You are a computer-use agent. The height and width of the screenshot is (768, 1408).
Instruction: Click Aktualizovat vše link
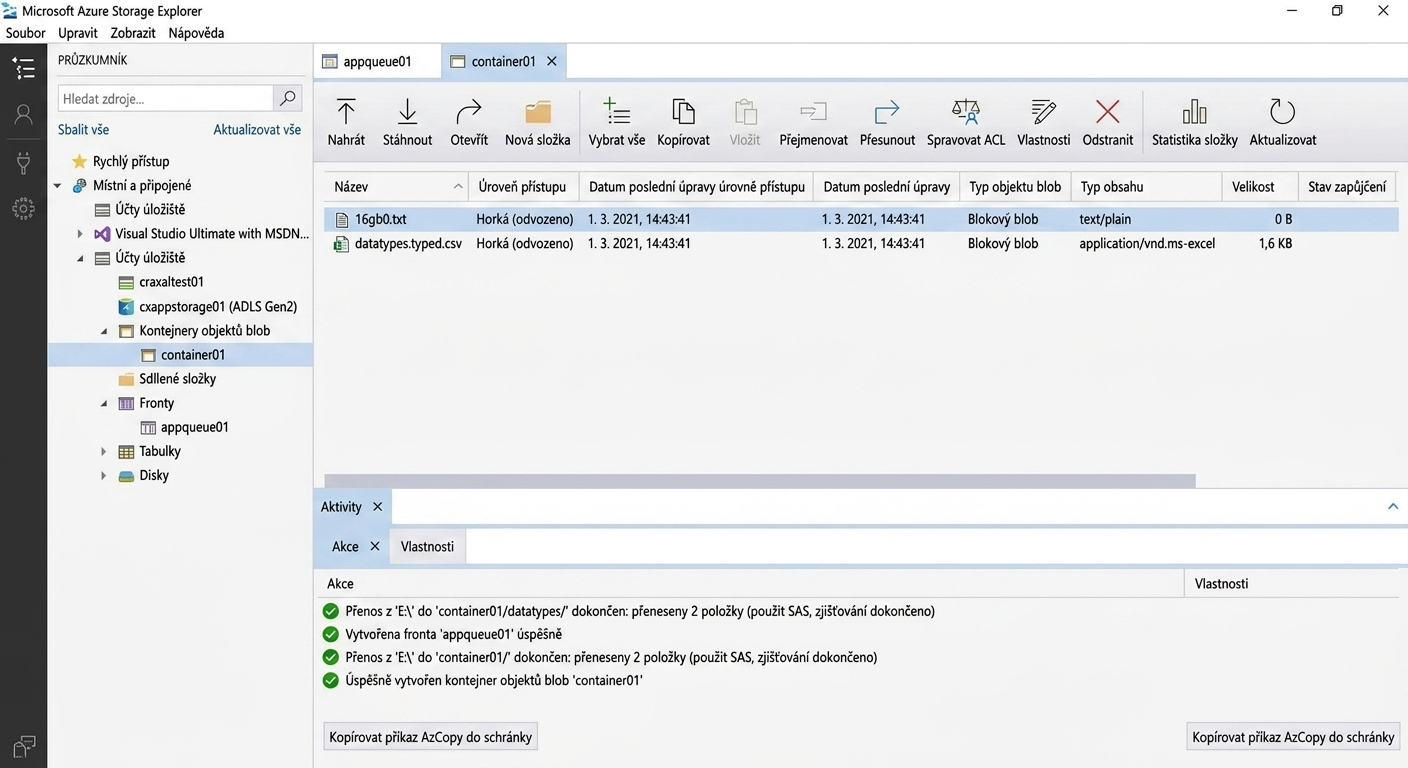[257, 130]
